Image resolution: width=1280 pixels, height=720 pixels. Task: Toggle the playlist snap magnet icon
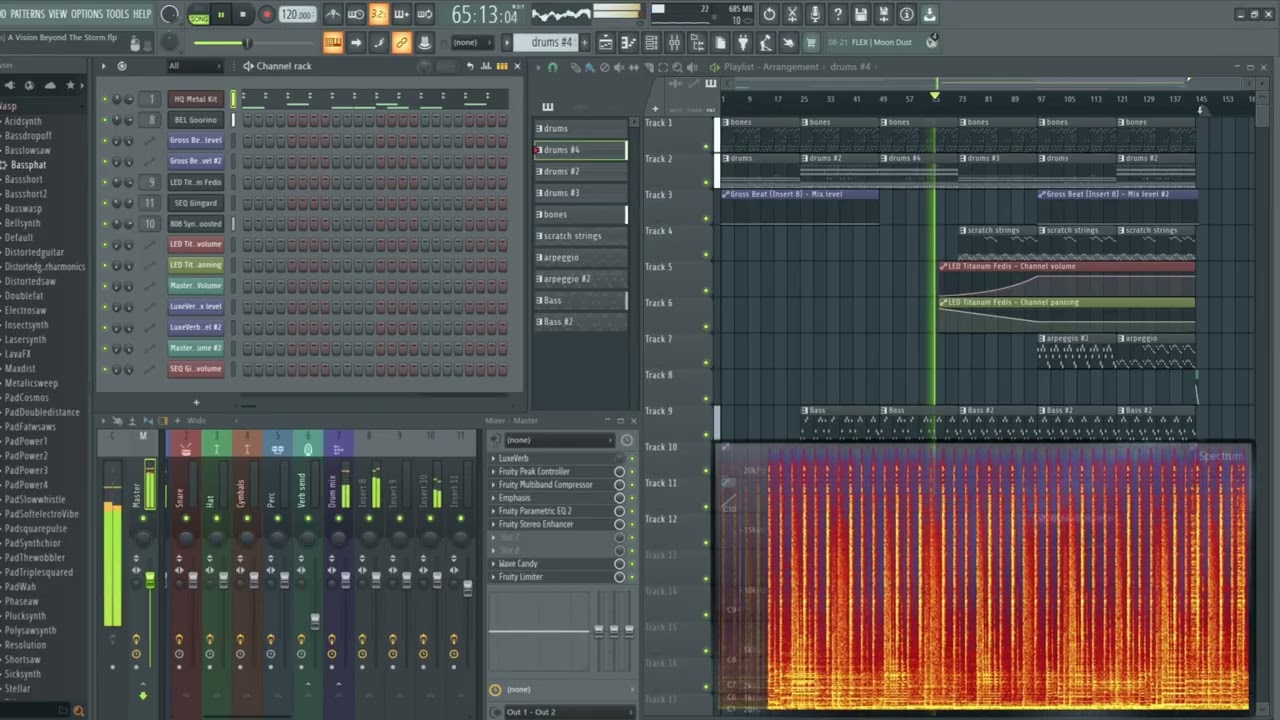pyautogui.click(x=552, y=67)
